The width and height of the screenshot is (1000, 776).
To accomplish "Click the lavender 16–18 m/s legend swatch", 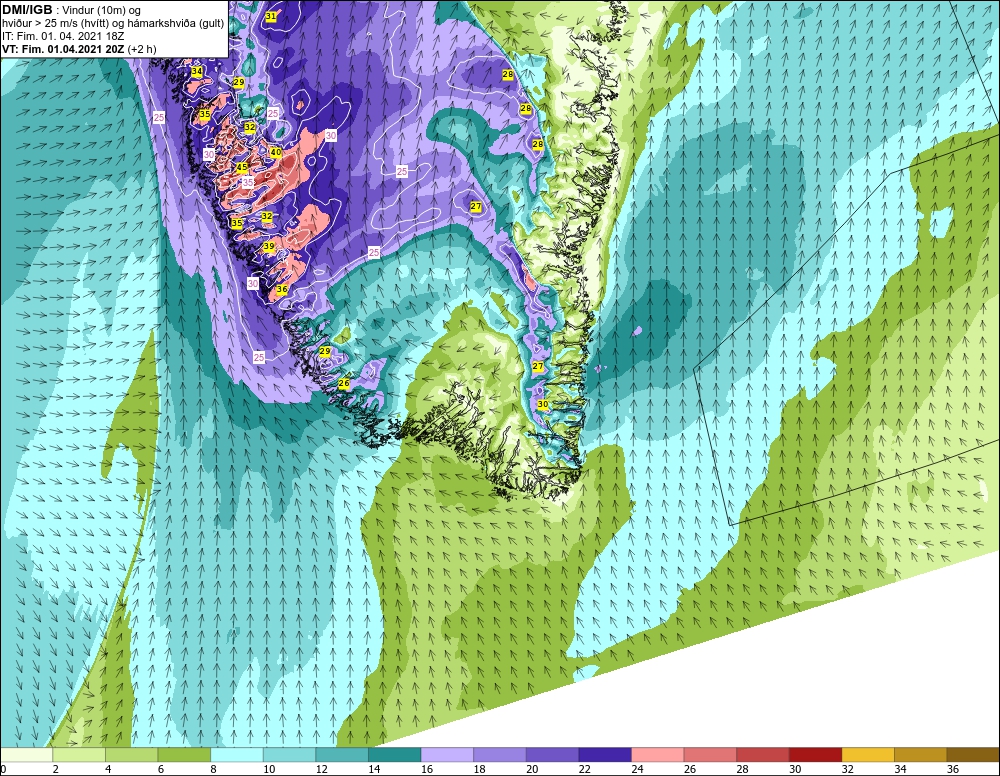I will [447, 755].
